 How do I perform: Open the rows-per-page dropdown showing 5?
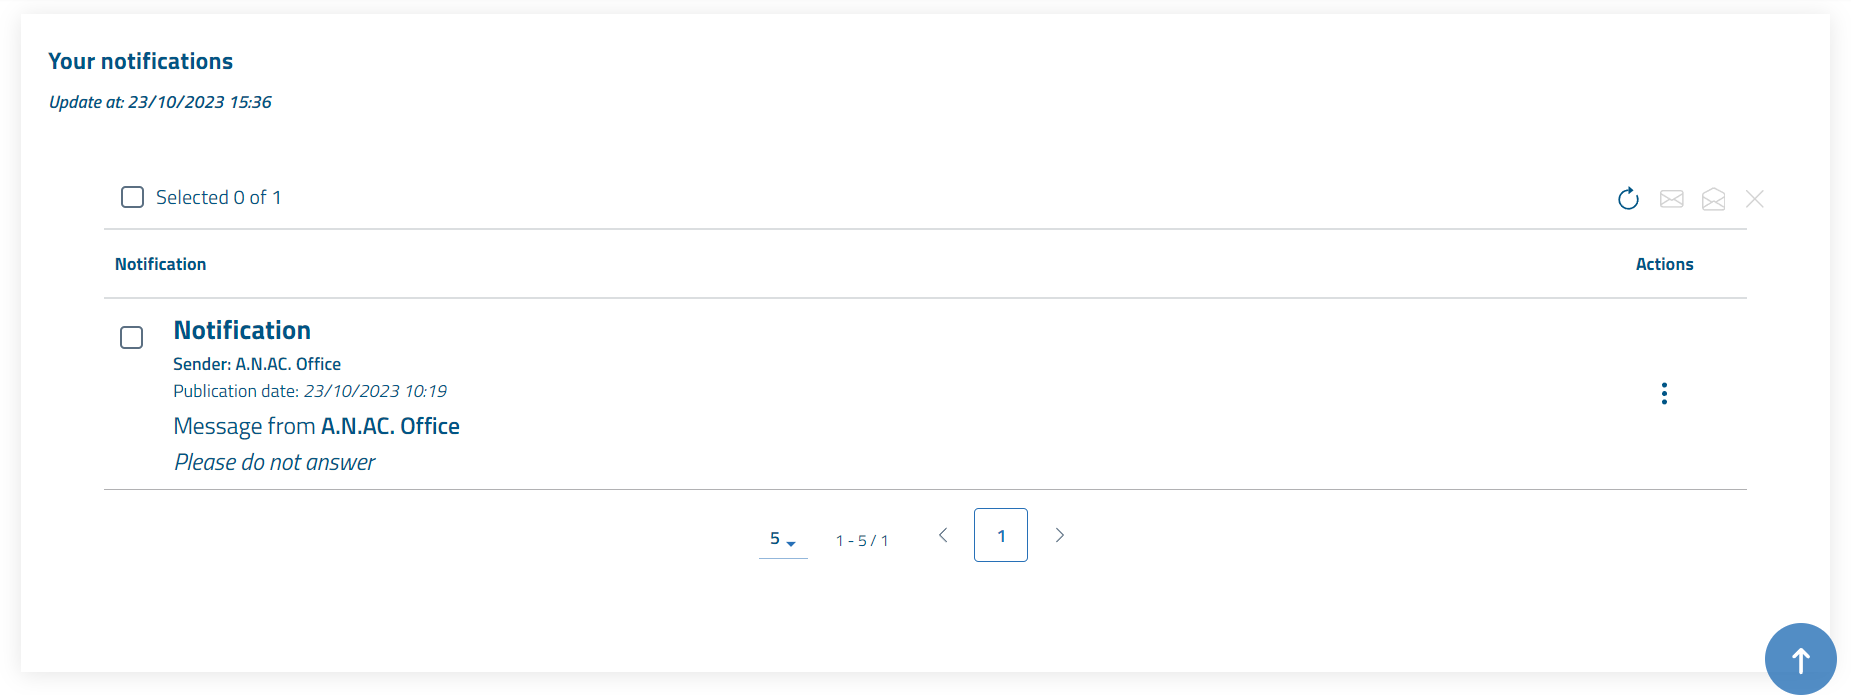click(782, 539)
